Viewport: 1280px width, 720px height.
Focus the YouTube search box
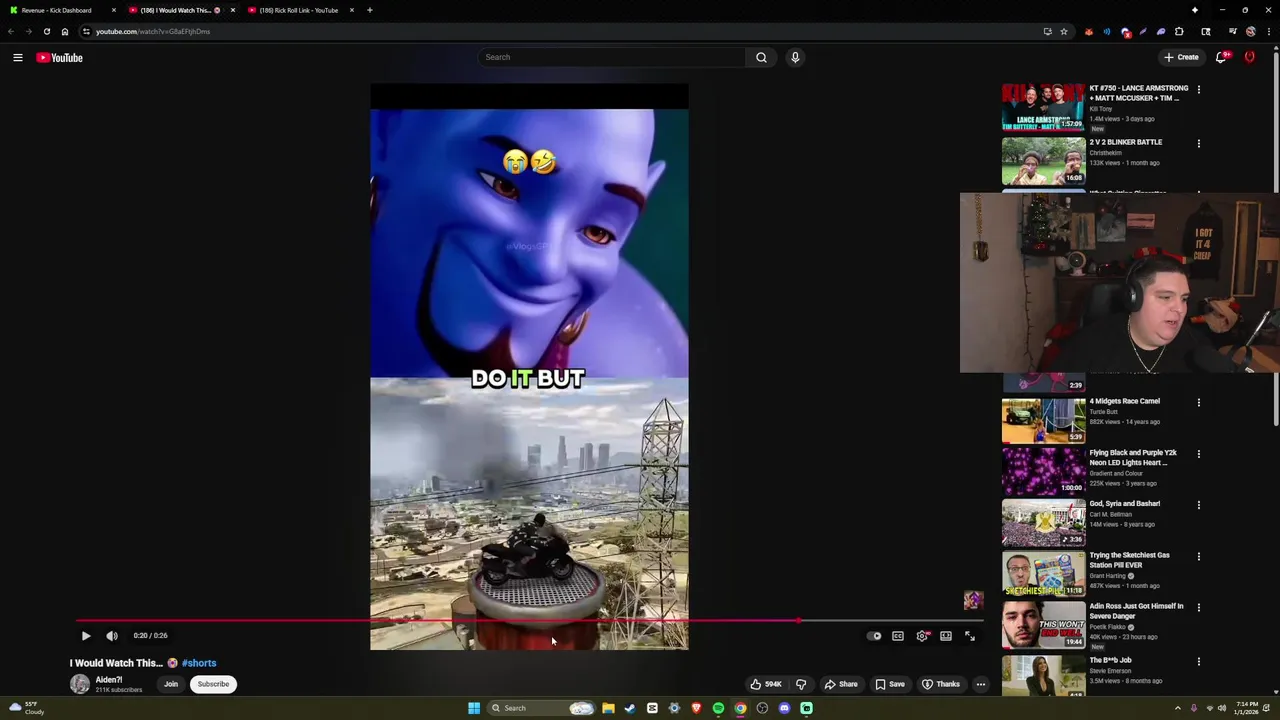611,57
